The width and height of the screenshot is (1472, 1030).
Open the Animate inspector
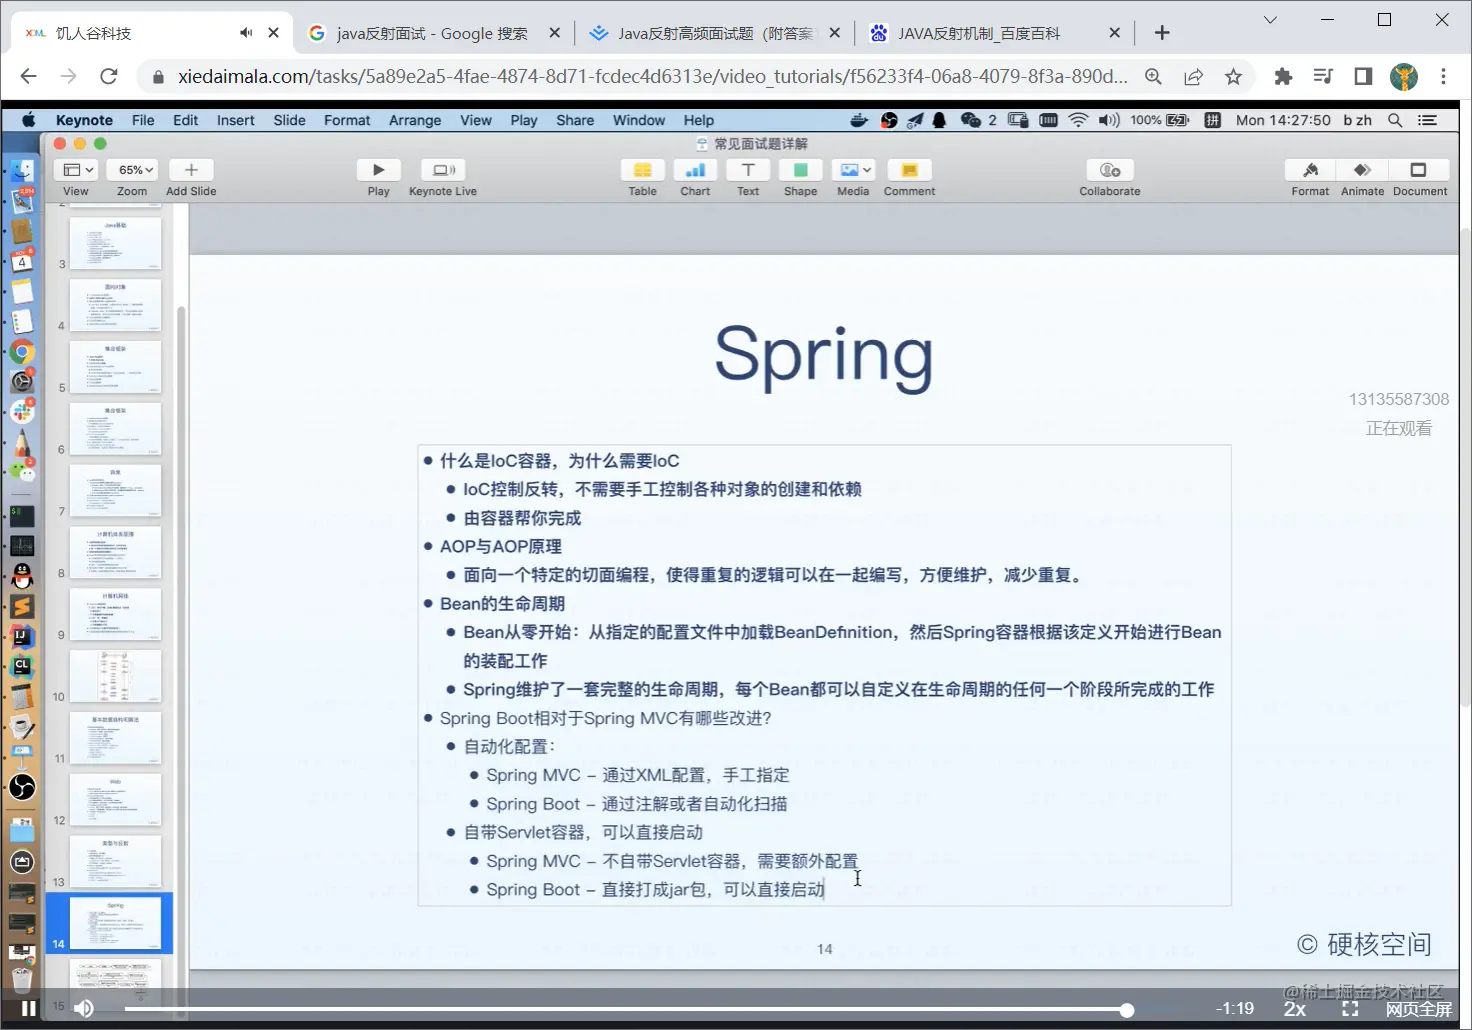coord(1362,170)
